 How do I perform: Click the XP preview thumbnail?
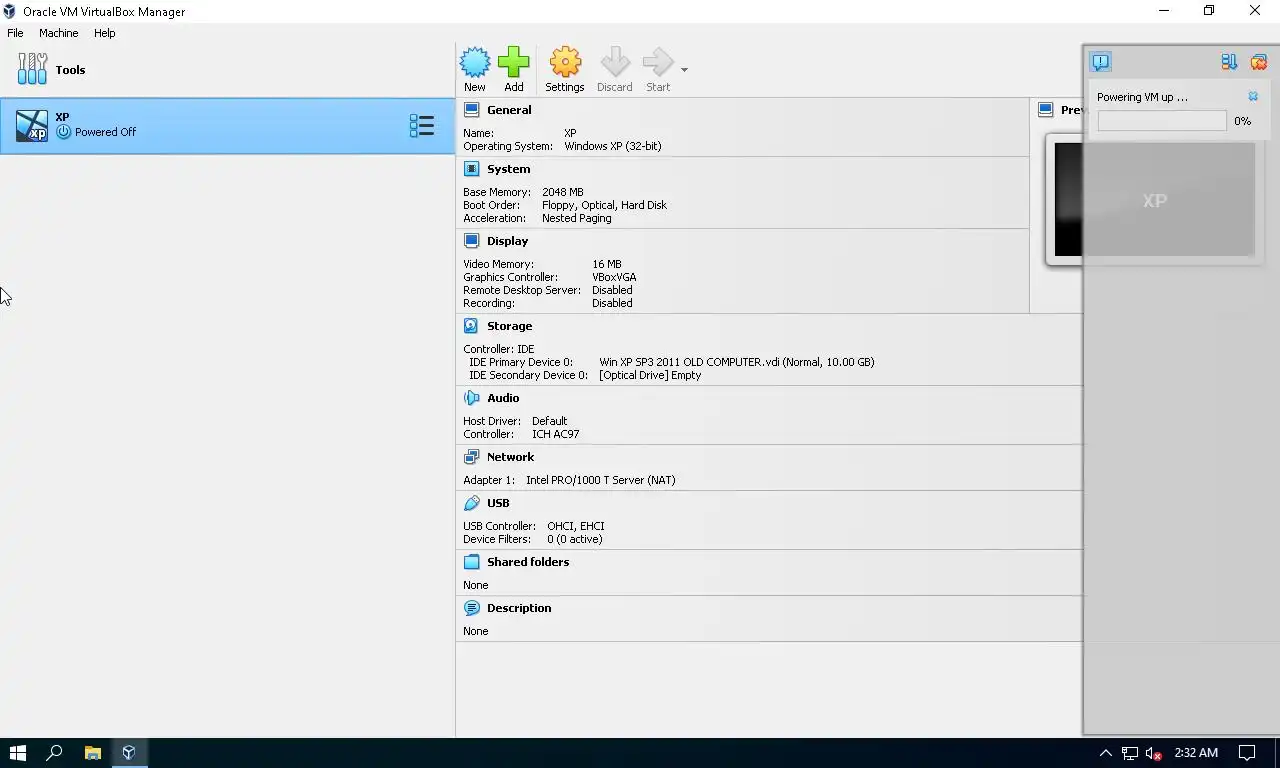pos(1154,200)
